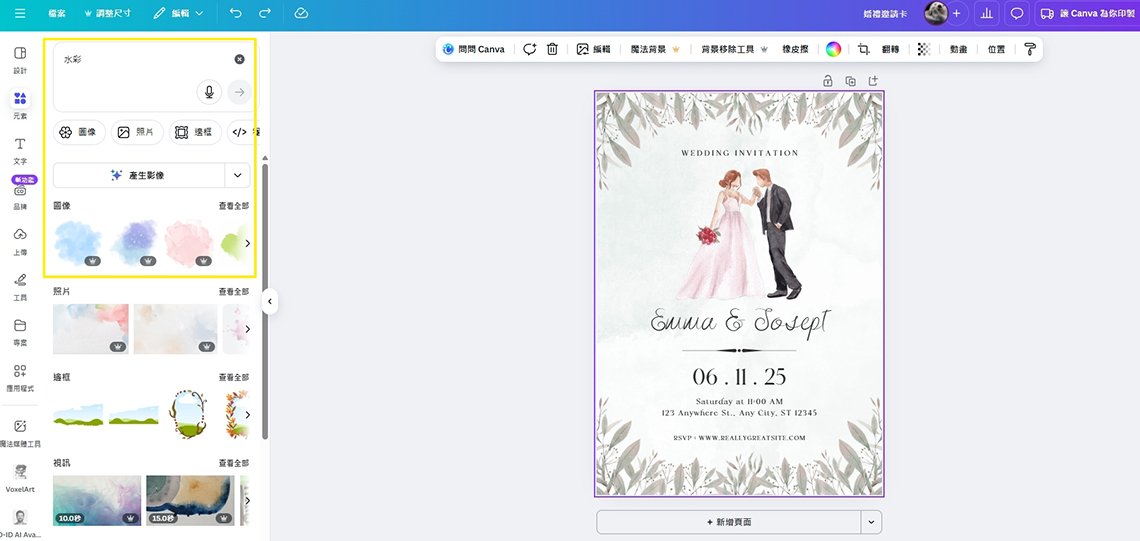Image resolution: width=1140 pixels, height=541 pixels.
Task: Click 查看全部 link for 照片 section
Action: [x=233, y=292]
